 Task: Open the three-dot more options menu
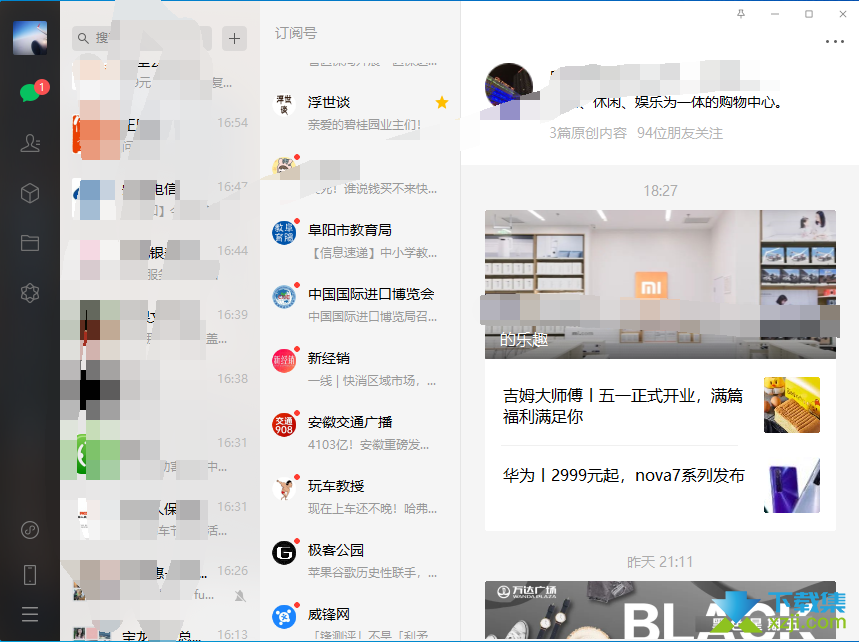click(834, 42)
